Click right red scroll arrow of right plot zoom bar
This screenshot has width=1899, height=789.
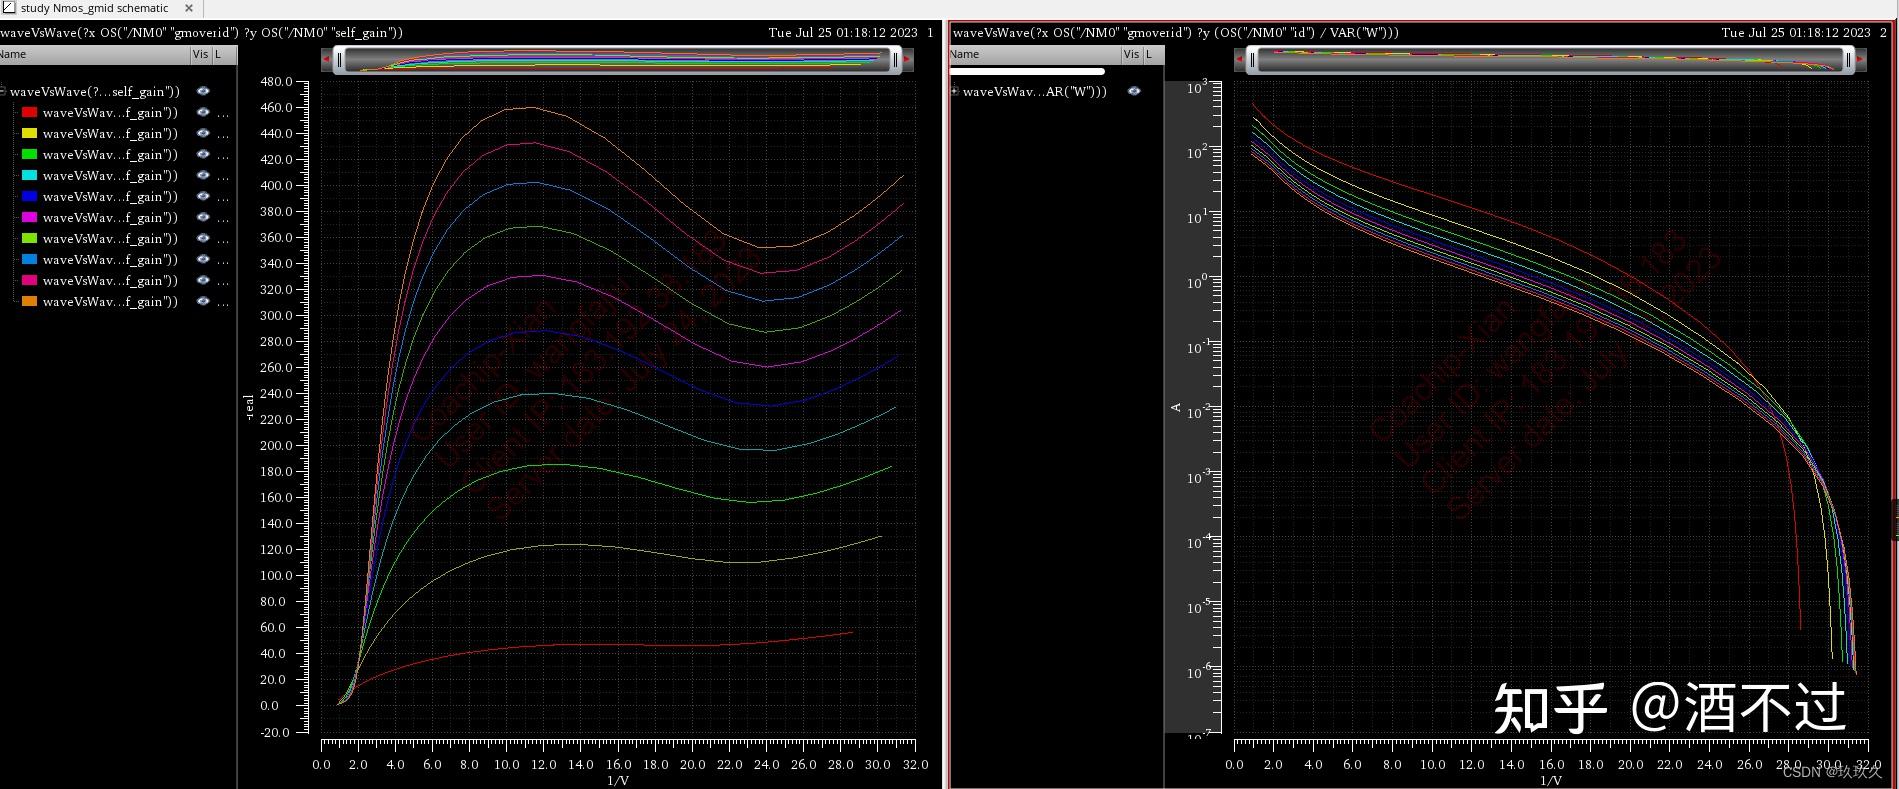(1860, 60)
